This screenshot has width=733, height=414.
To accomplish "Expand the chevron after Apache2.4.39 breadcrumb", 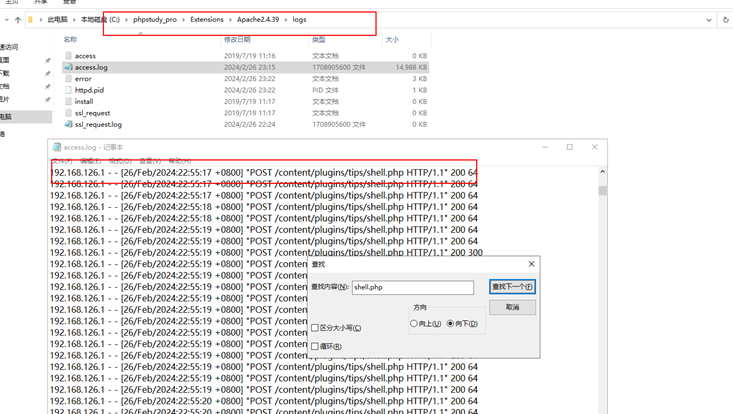I will tap(286, 20).
